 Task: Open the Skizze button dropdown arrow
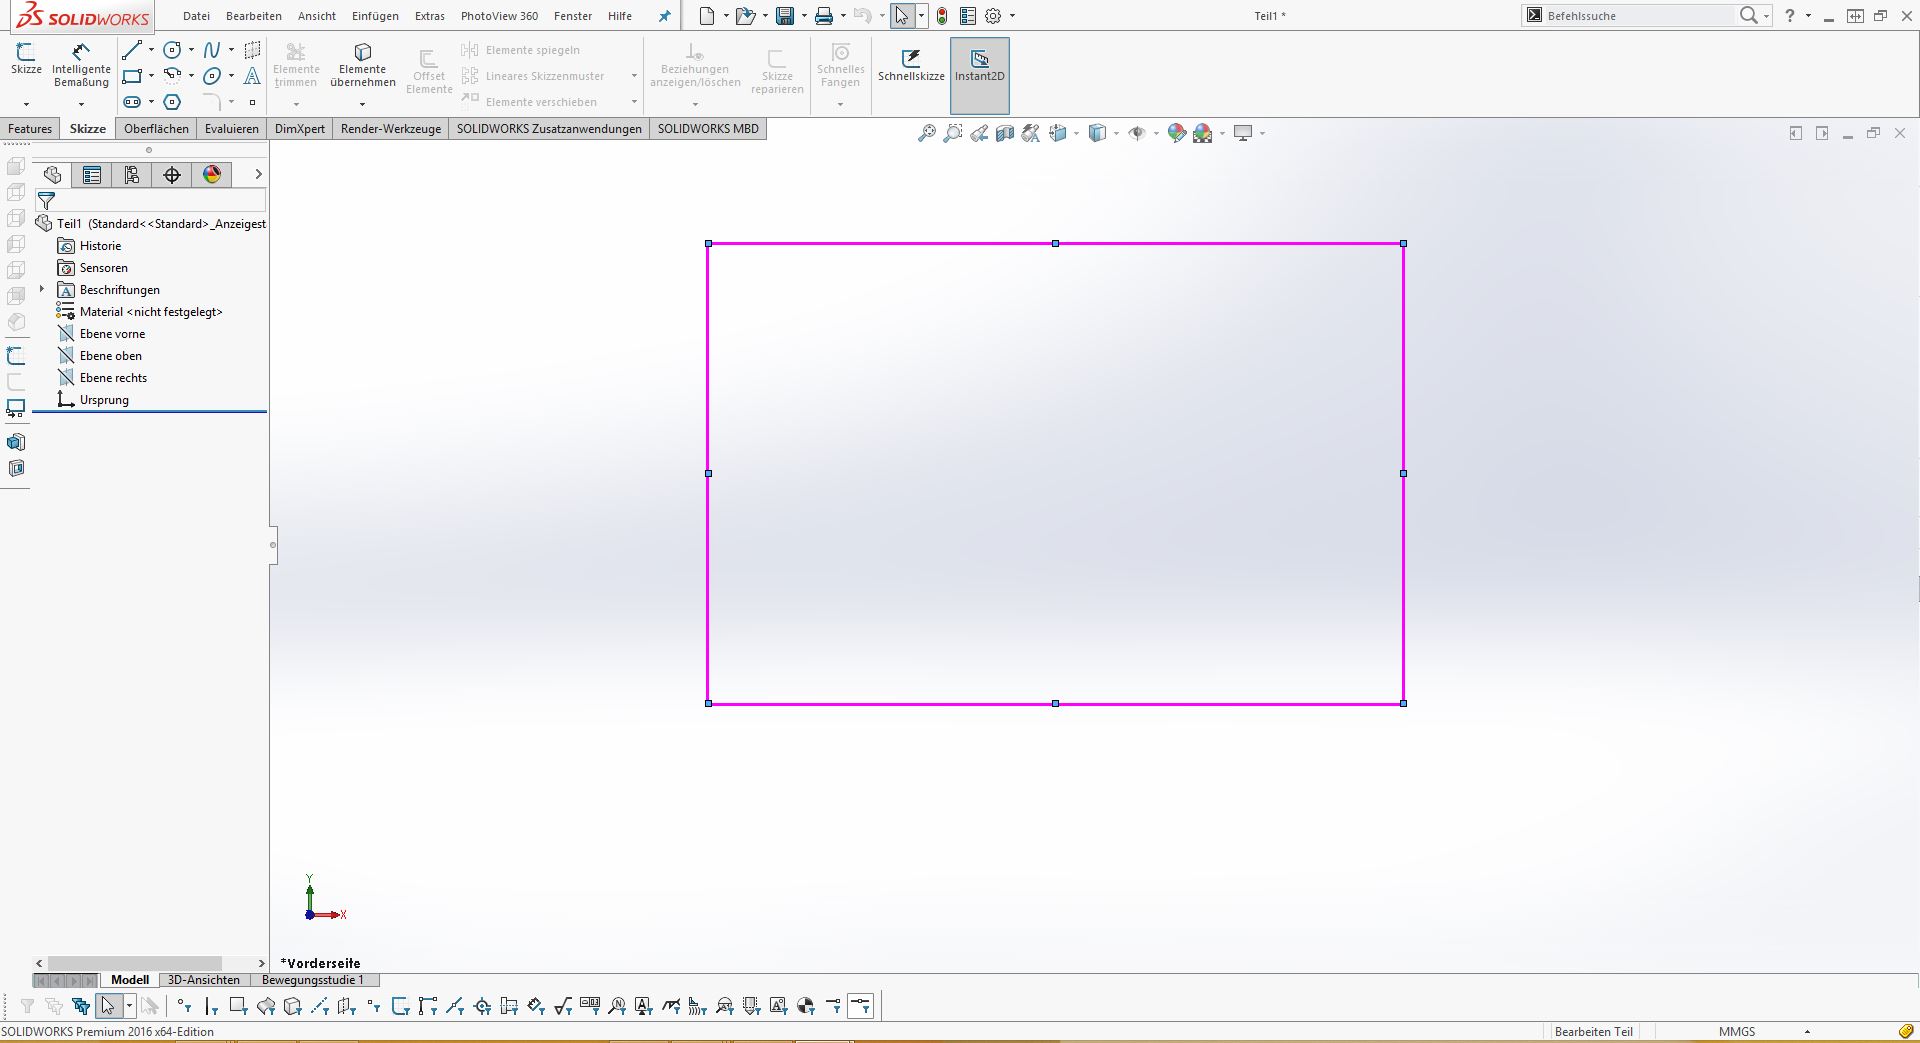point(26,104)
